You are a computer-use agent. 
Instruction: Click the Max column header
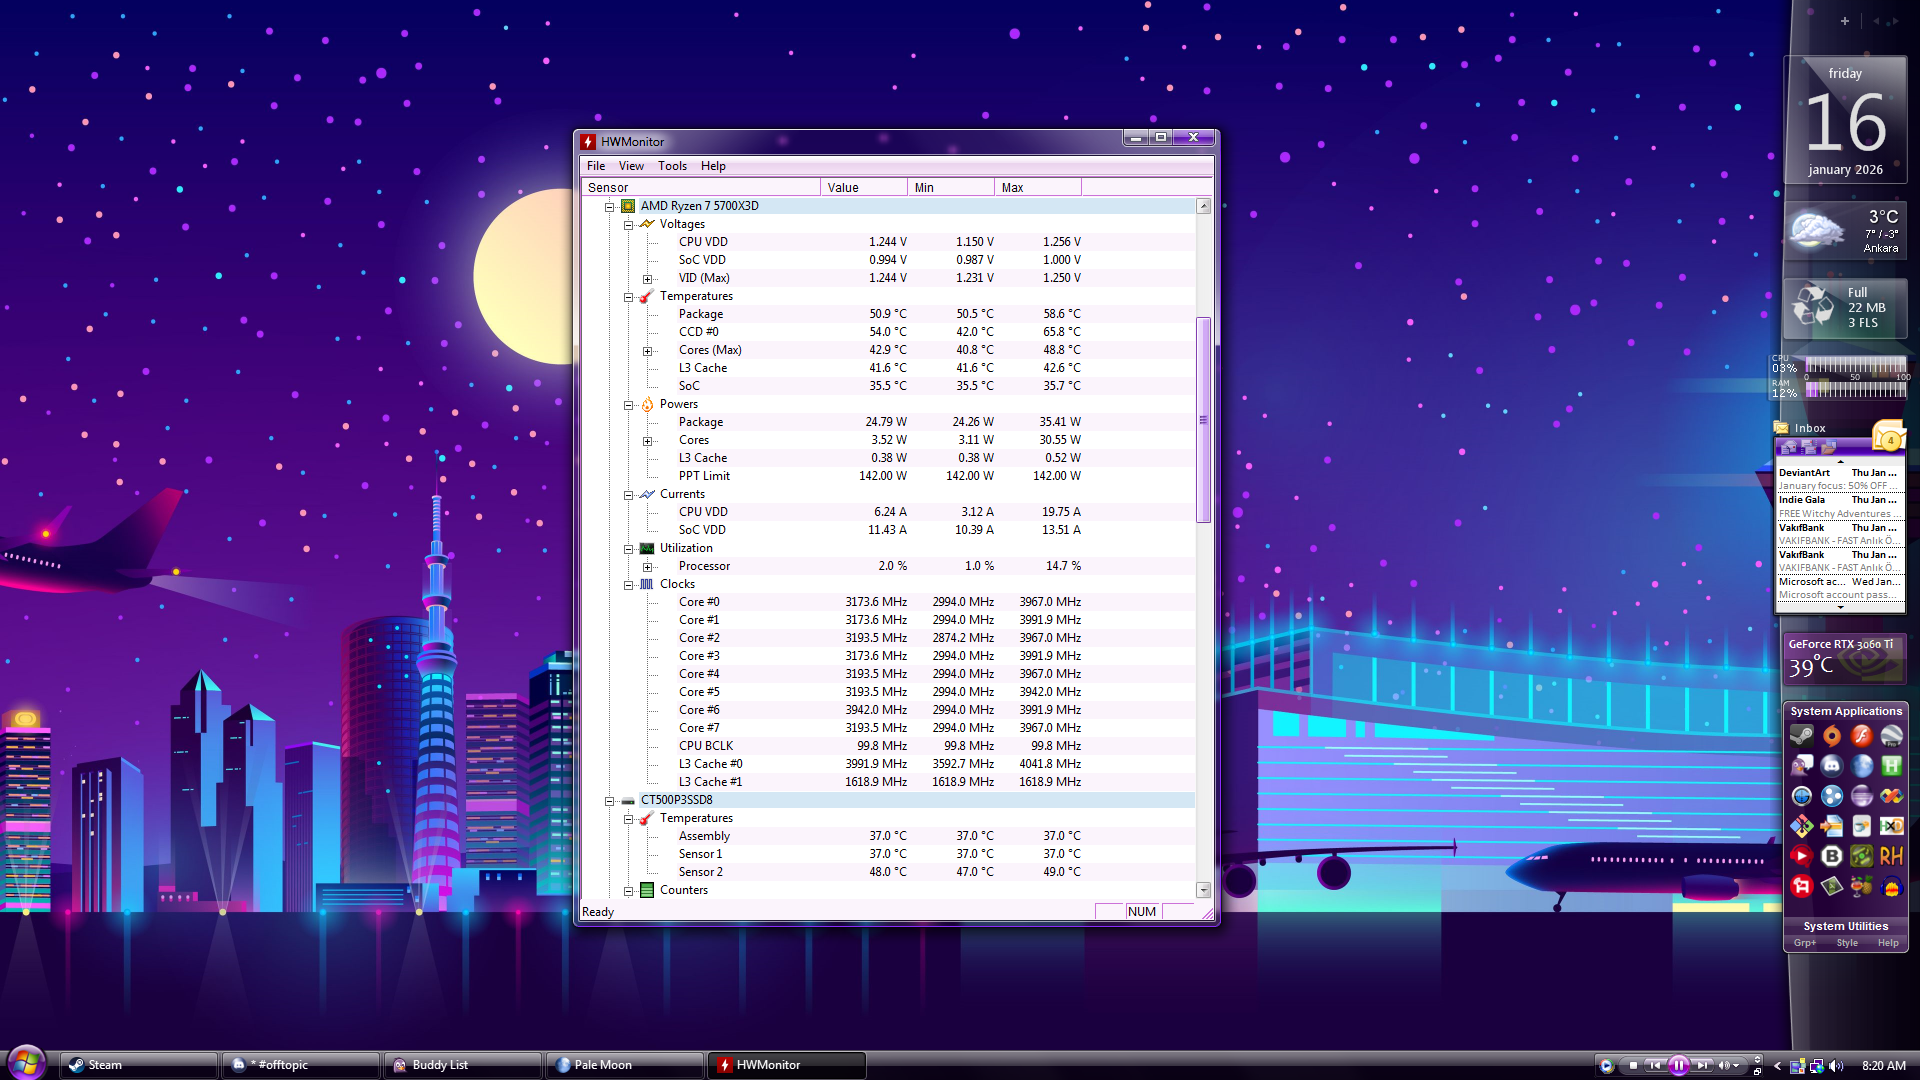pos(1038,187)
